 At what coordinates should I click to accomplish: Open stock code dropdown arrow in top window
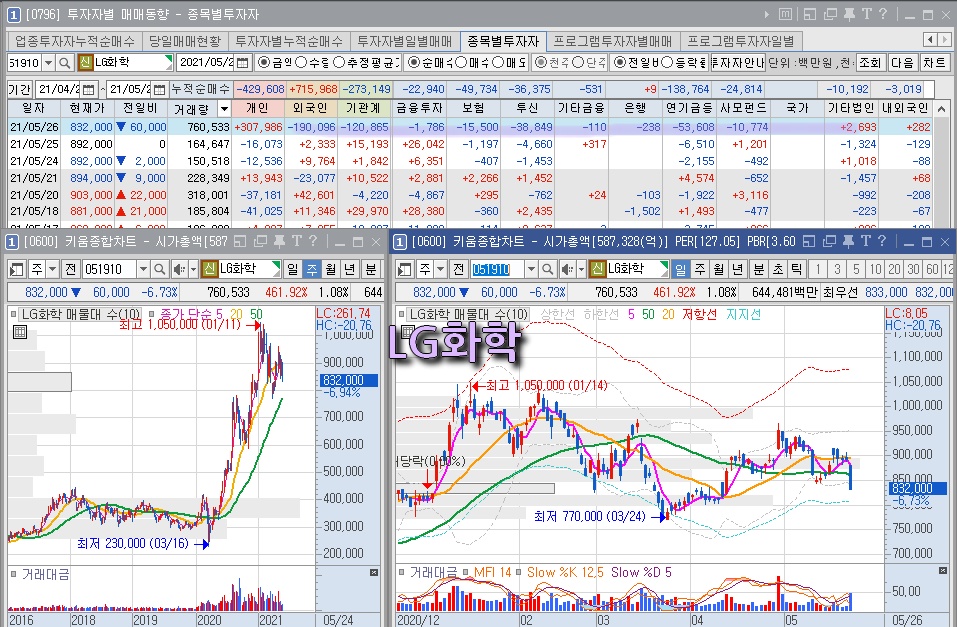point(48,62)
